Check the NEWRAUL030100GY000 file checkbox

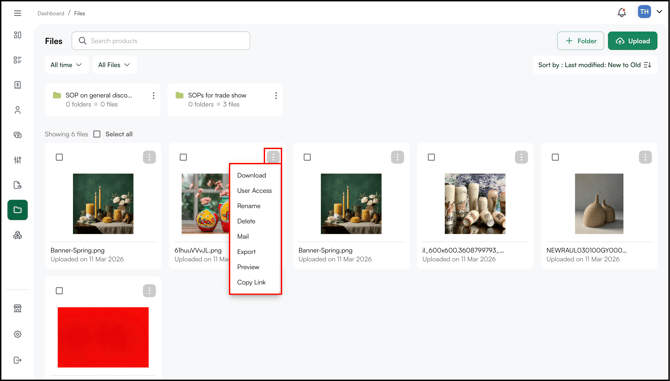[x=555, y=158]
